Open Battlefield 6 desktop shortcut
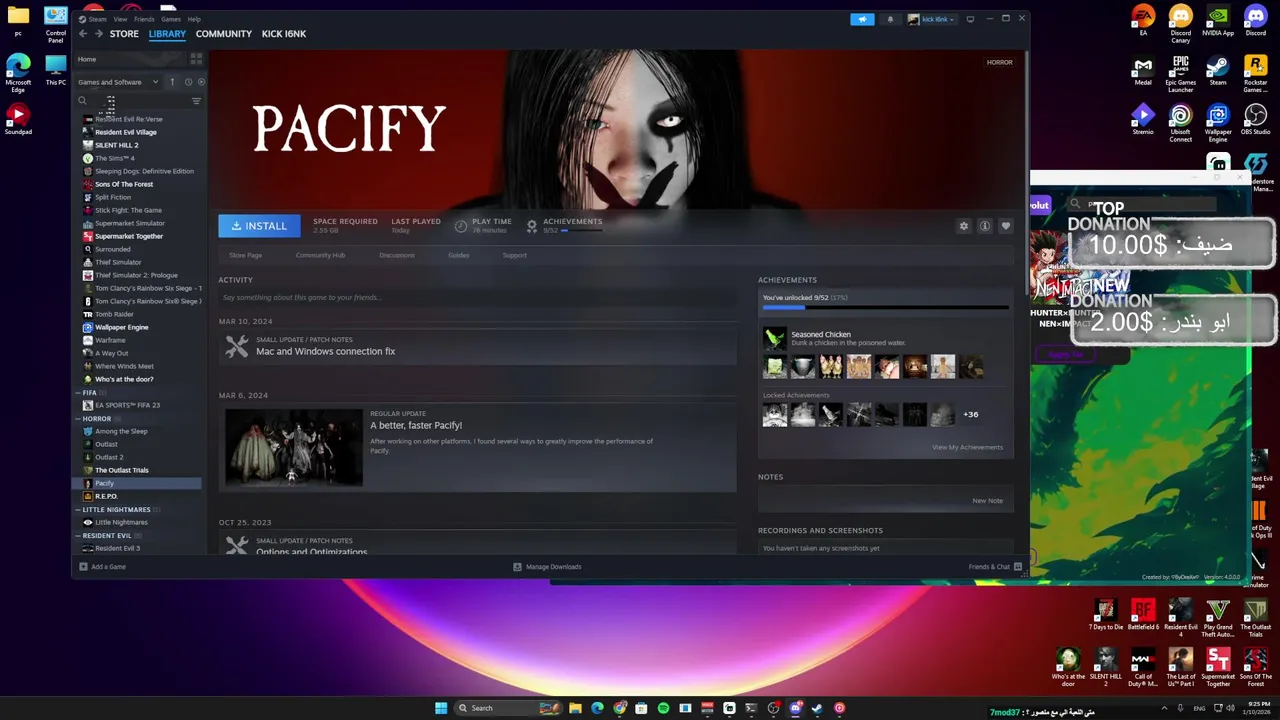The height and width of the screenshot is (720, 1280). pos(1143,615)
